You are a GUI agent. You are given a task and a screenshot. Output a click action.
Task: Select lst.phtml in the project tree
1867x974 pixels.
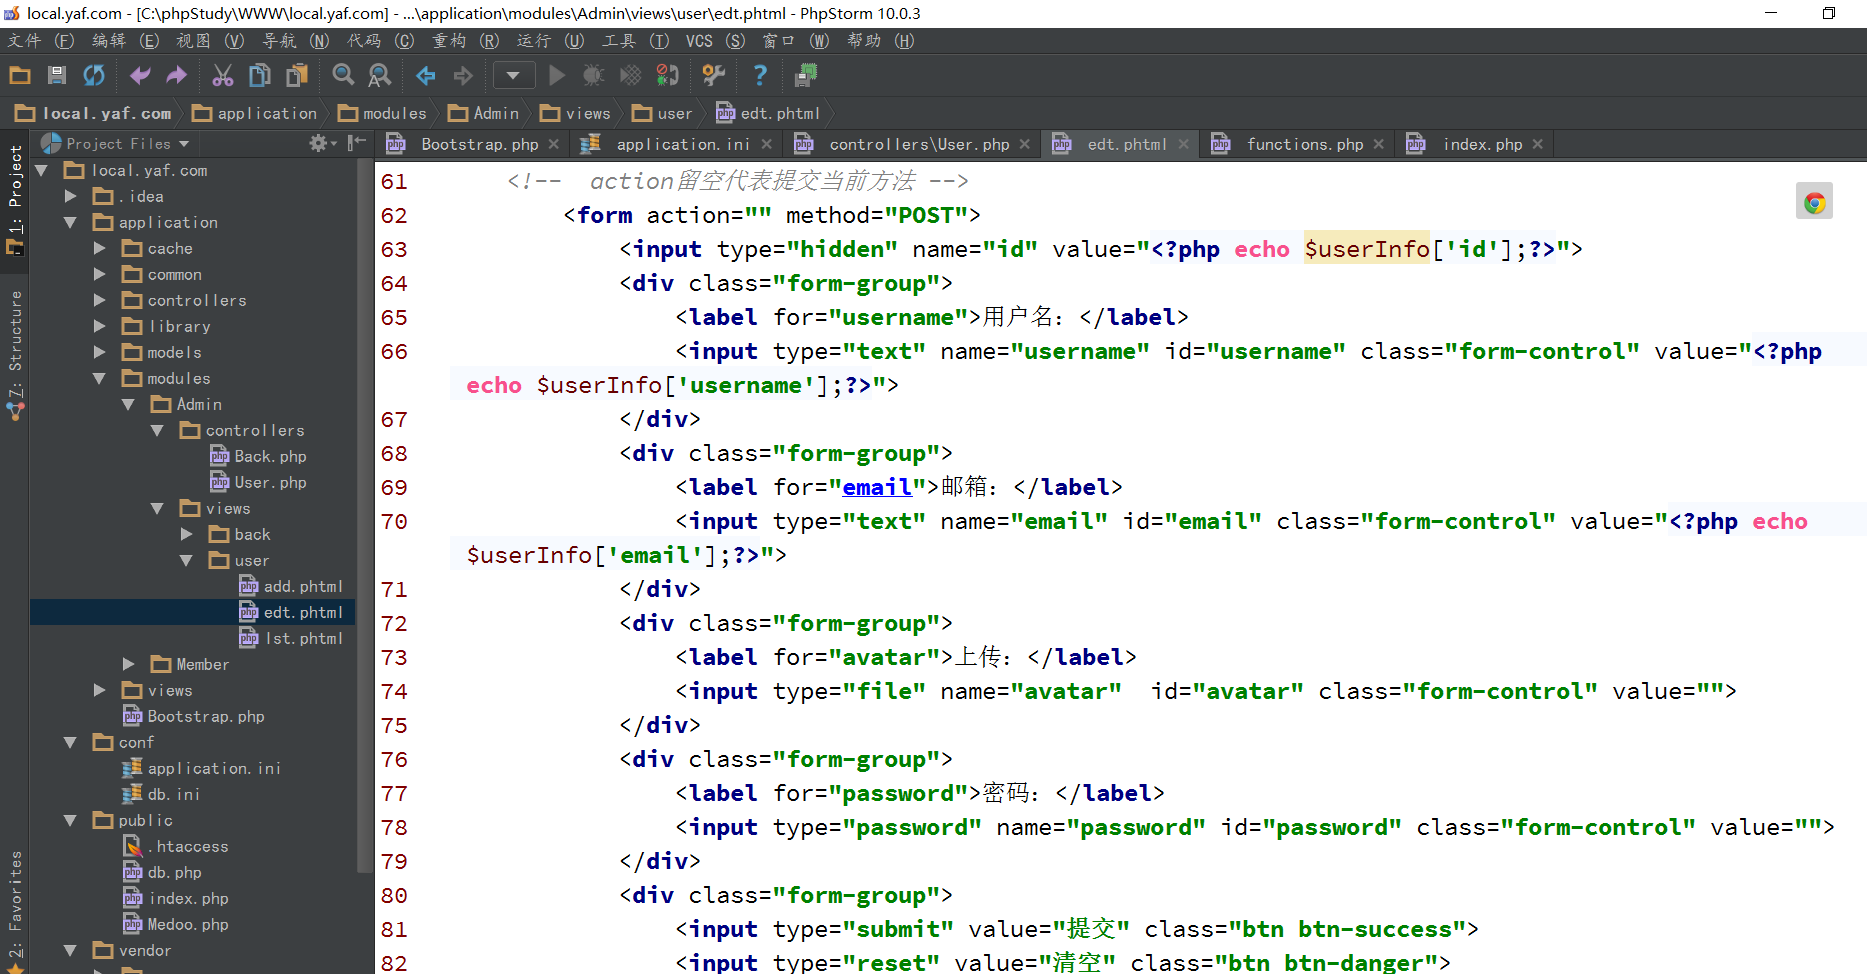[x=303, y=638]
